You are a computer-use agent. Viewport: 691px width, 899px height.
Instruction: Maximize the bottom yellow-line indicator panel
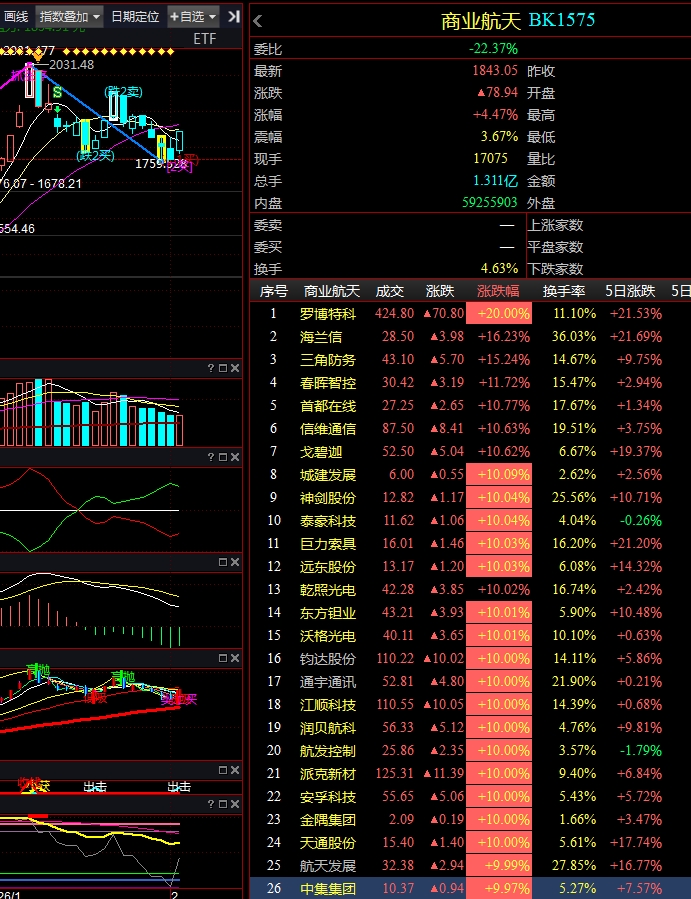click(222, 804)
